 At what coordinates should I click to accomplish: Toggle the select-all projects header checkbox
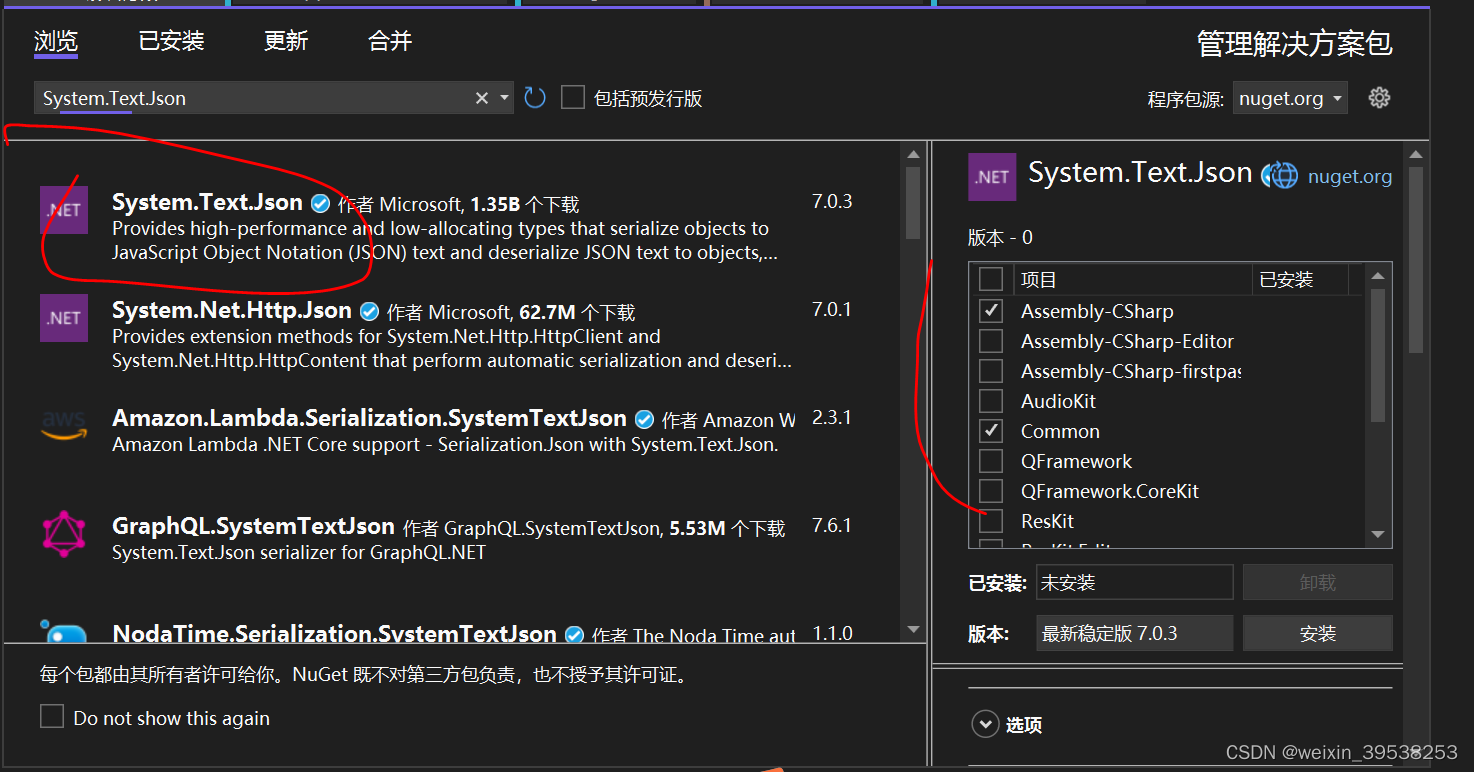coord(990,279)
